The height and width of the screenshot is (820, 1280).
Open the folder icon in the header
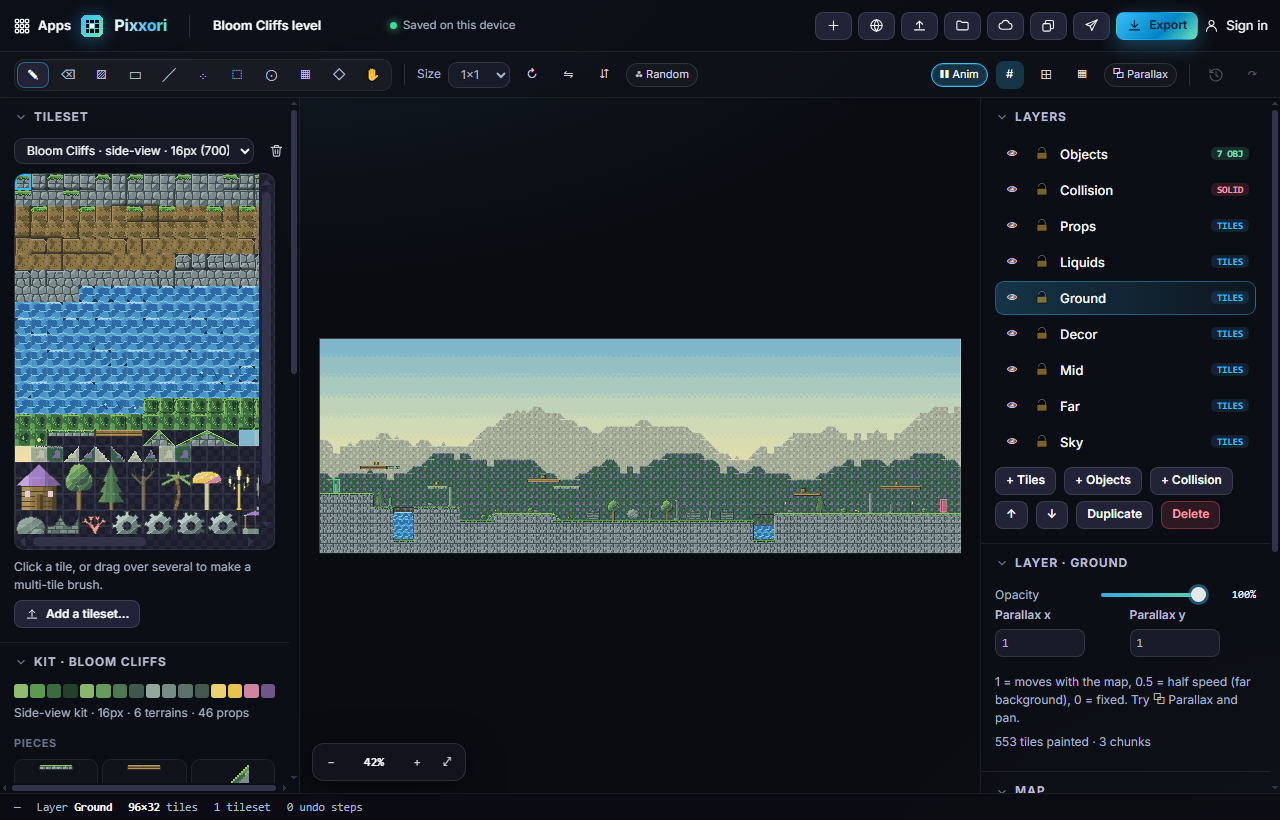click(x=962, y=26)
